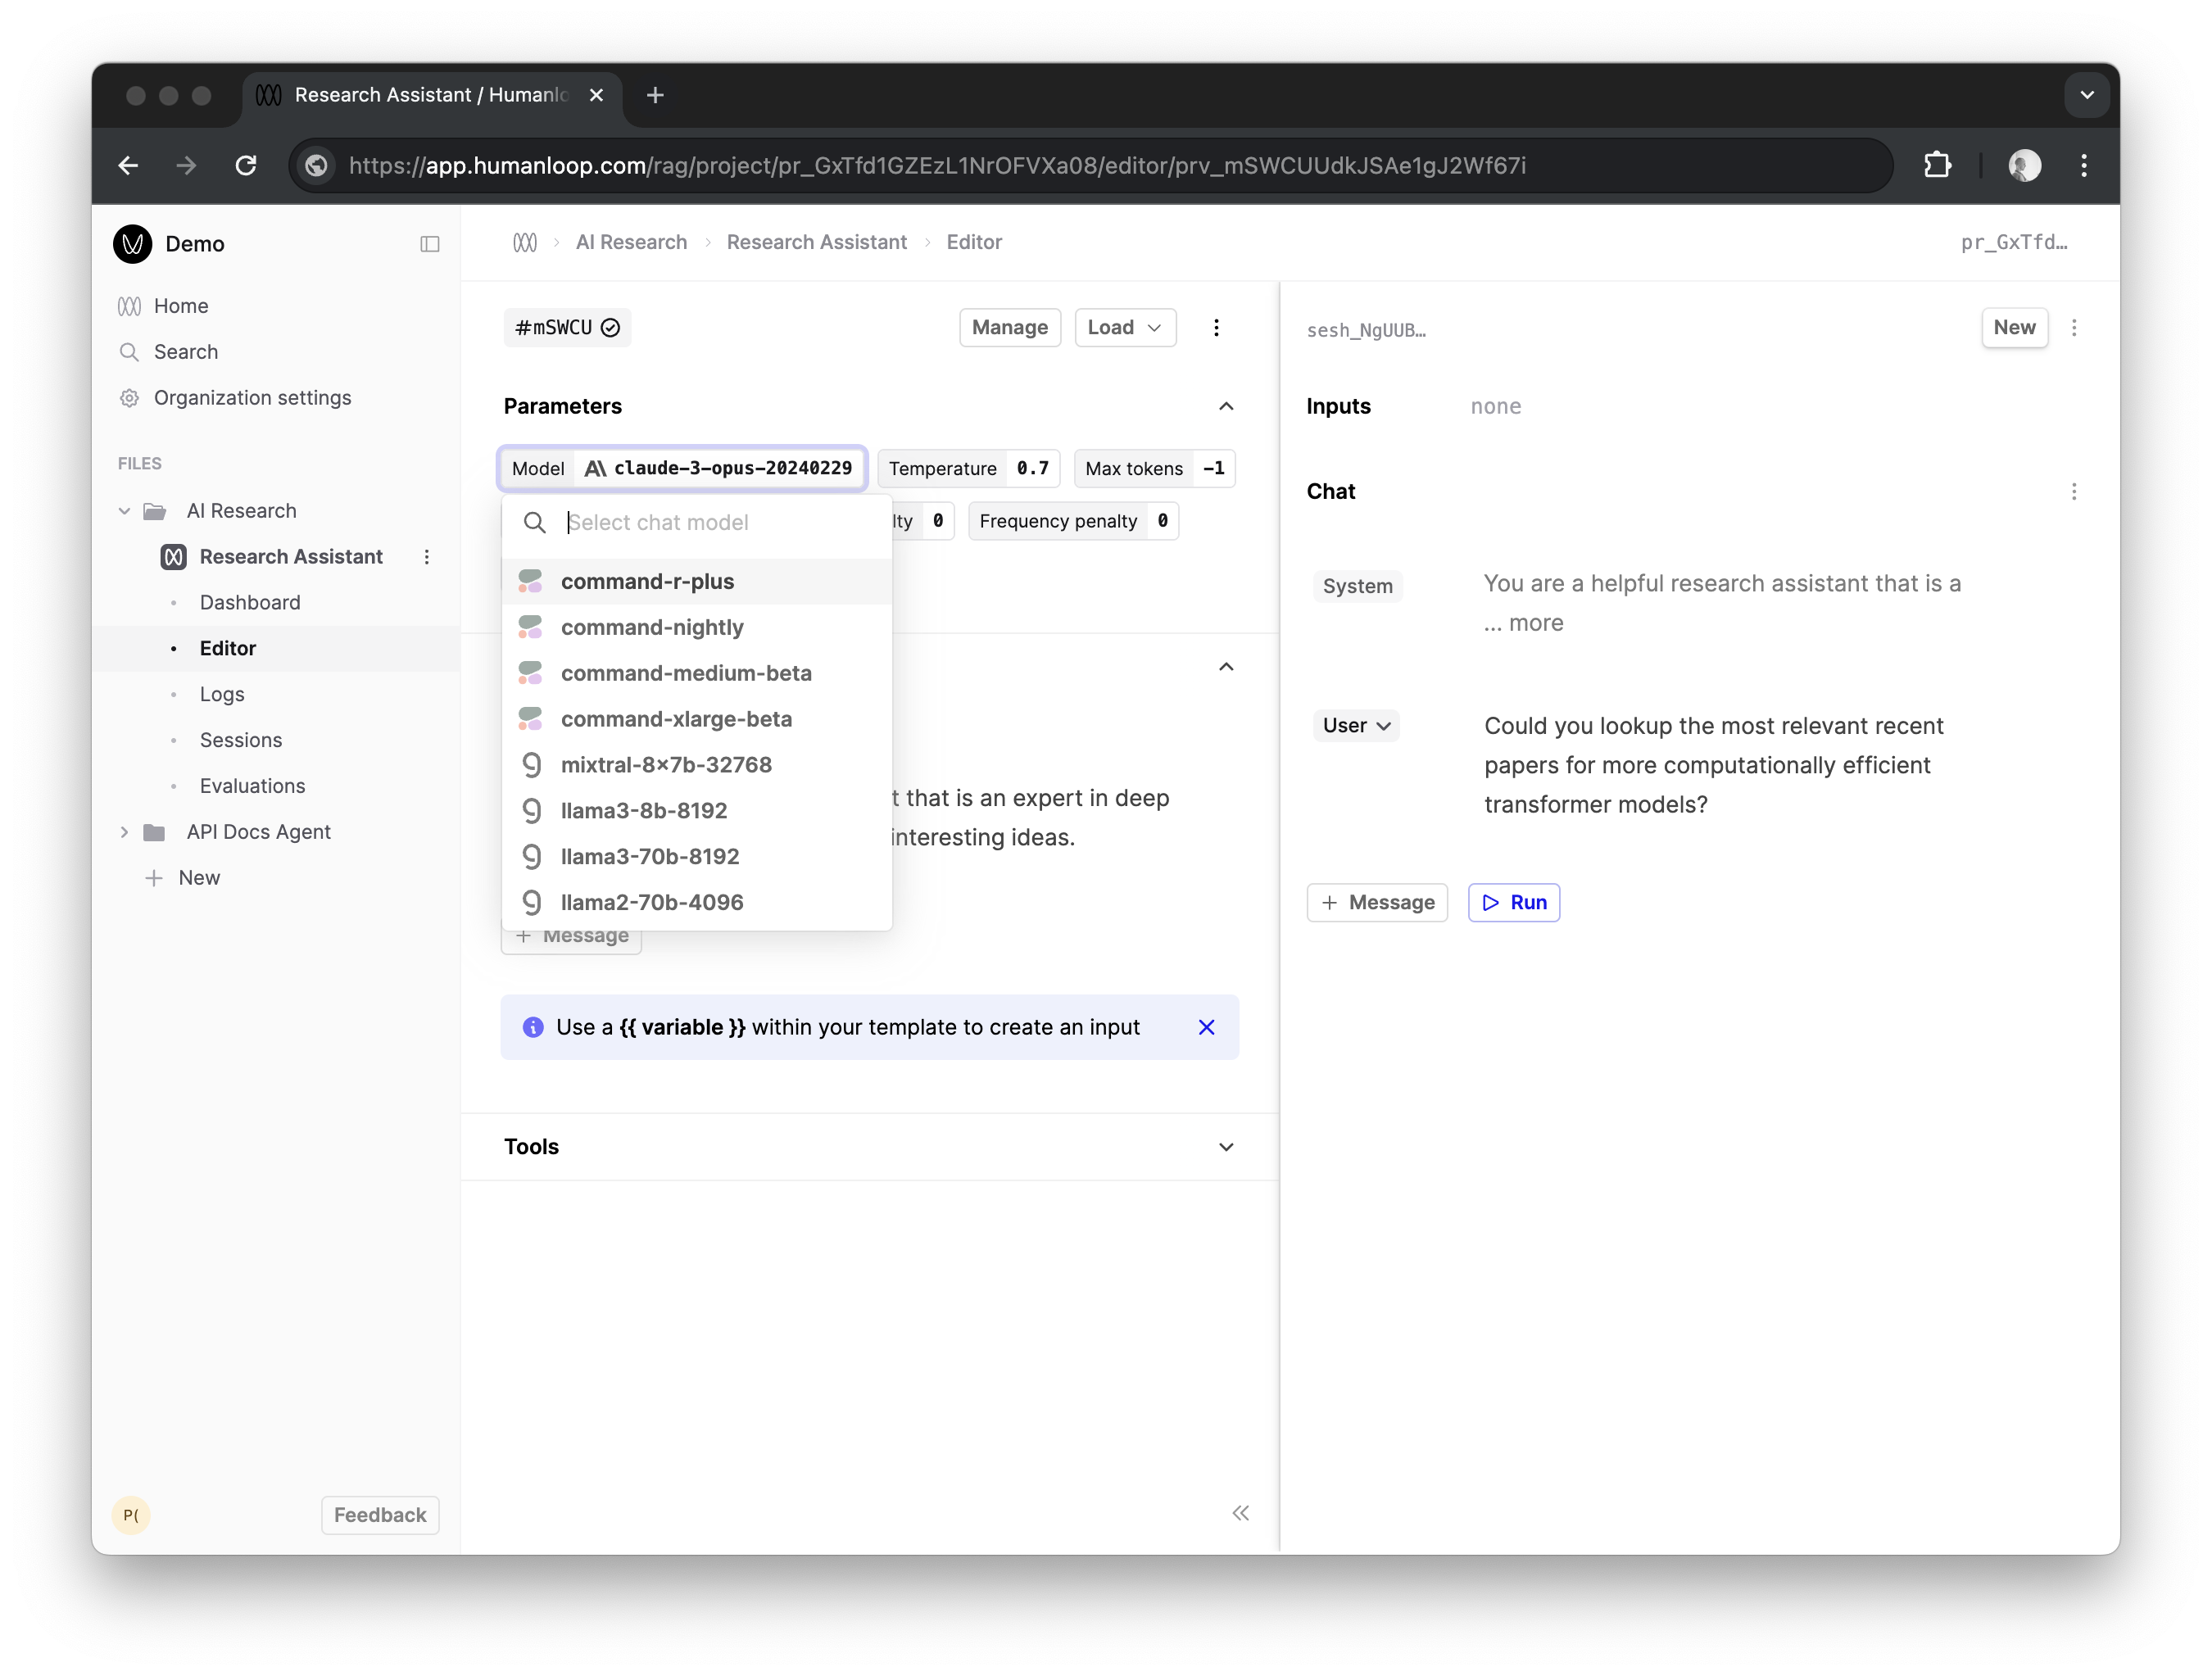Reload the page

(246, 165)
